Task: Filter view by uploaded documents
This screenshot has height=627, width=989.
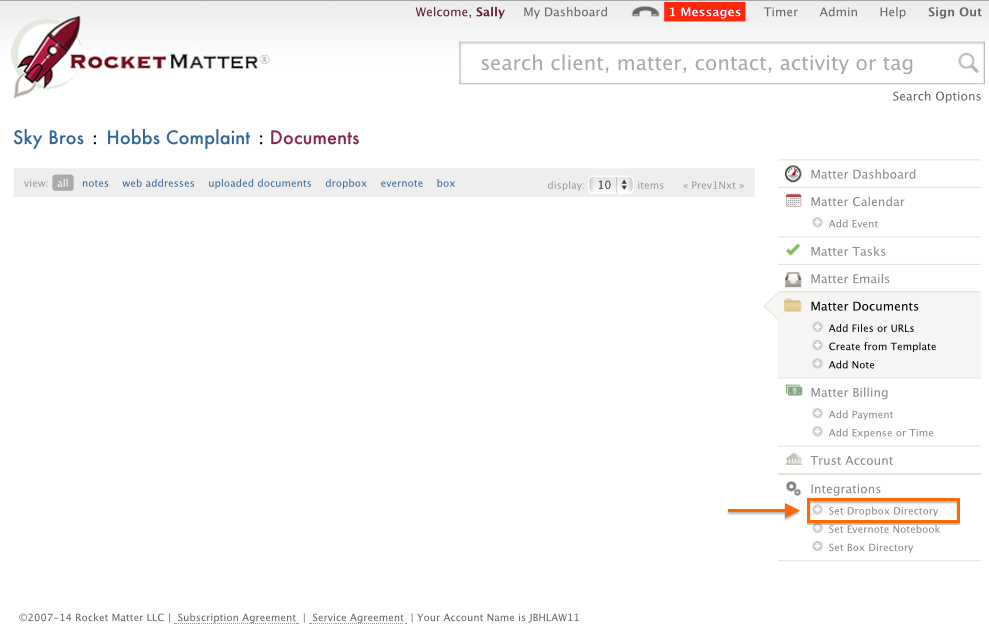Action: (260, 184)
